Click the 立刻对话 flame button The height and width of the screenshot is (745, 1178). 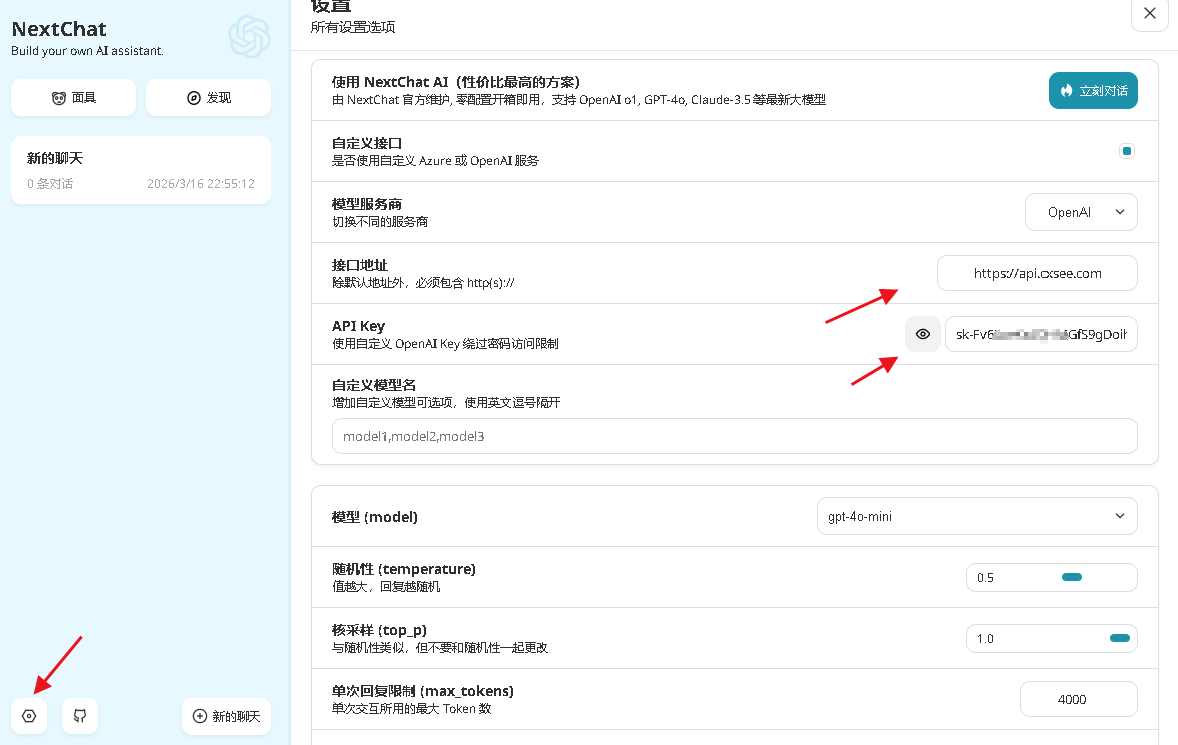(x=1093, y=90)
